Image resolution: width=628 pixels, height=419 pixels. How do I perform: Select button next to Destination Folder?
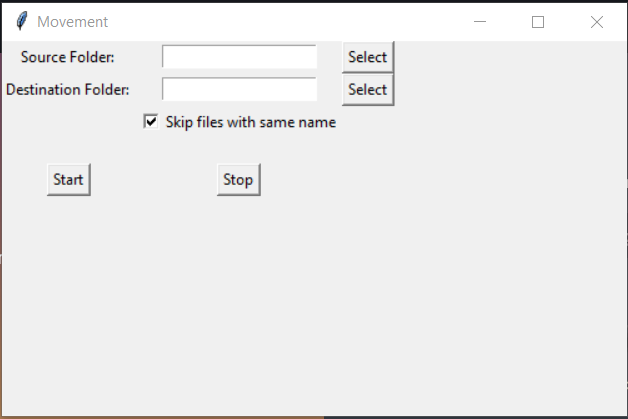point(368,89)
